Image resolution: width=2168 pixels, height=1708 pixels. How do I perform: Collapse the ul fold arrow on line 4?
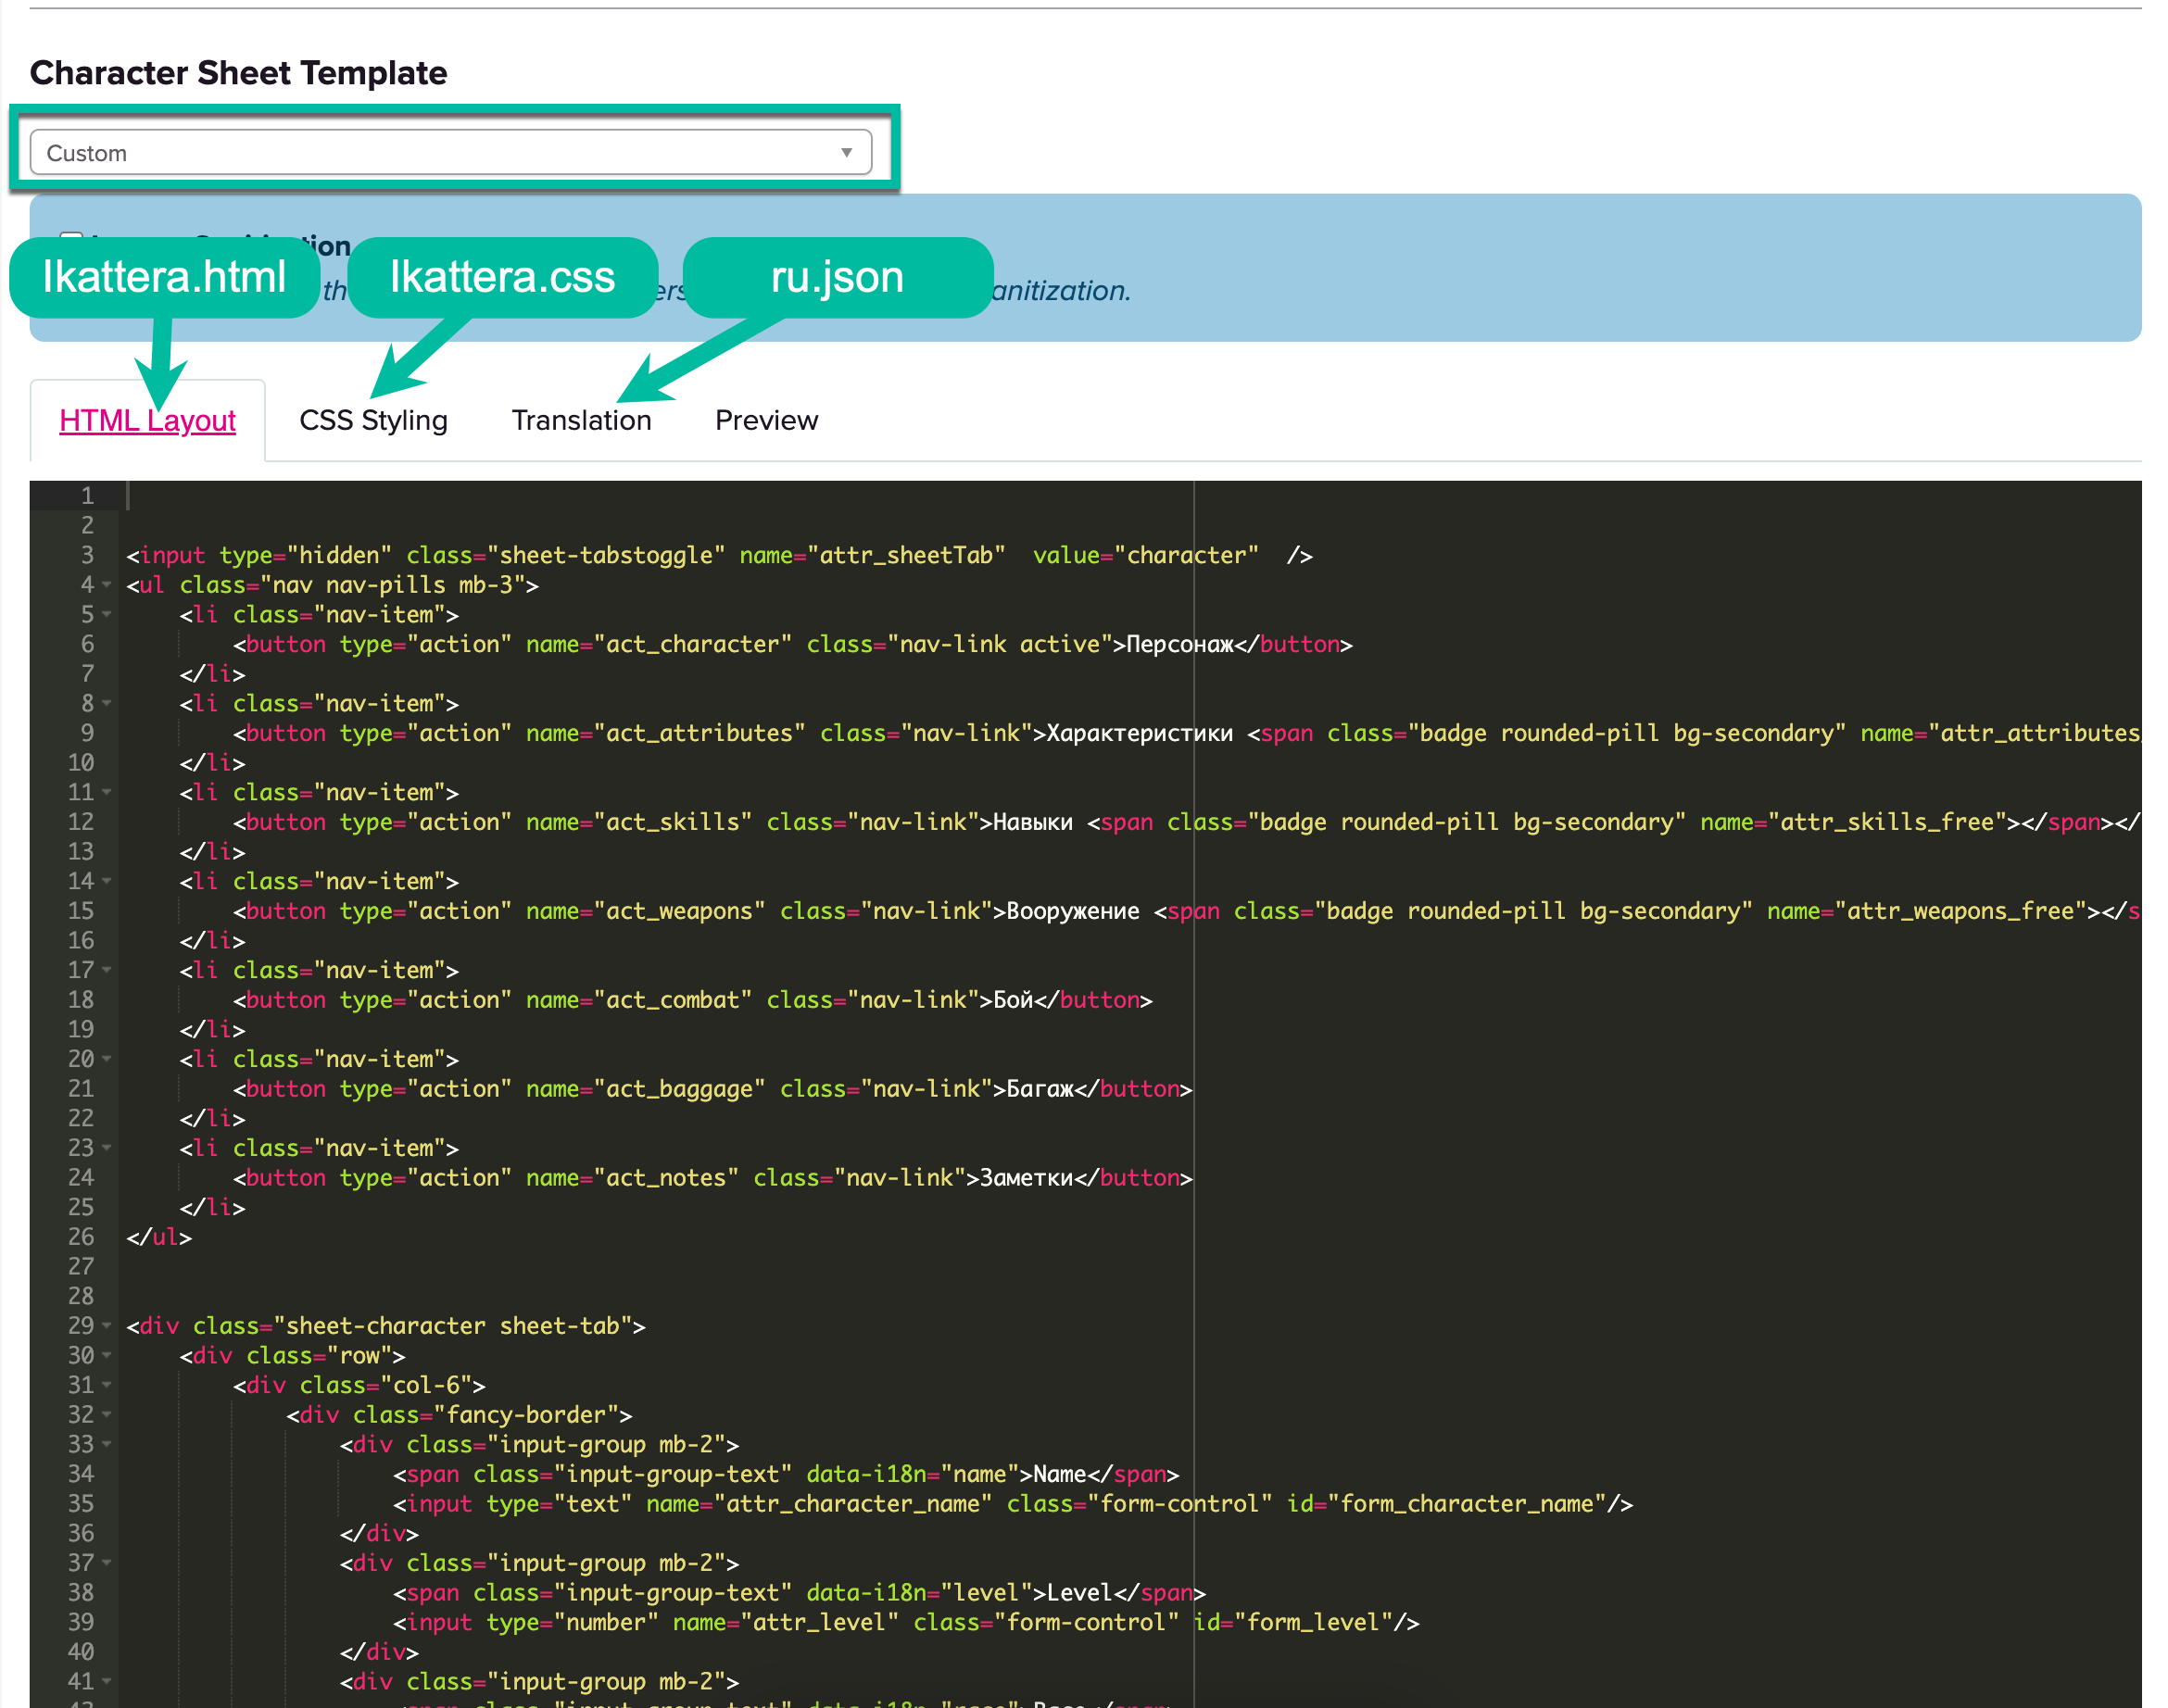click(106, 585)
